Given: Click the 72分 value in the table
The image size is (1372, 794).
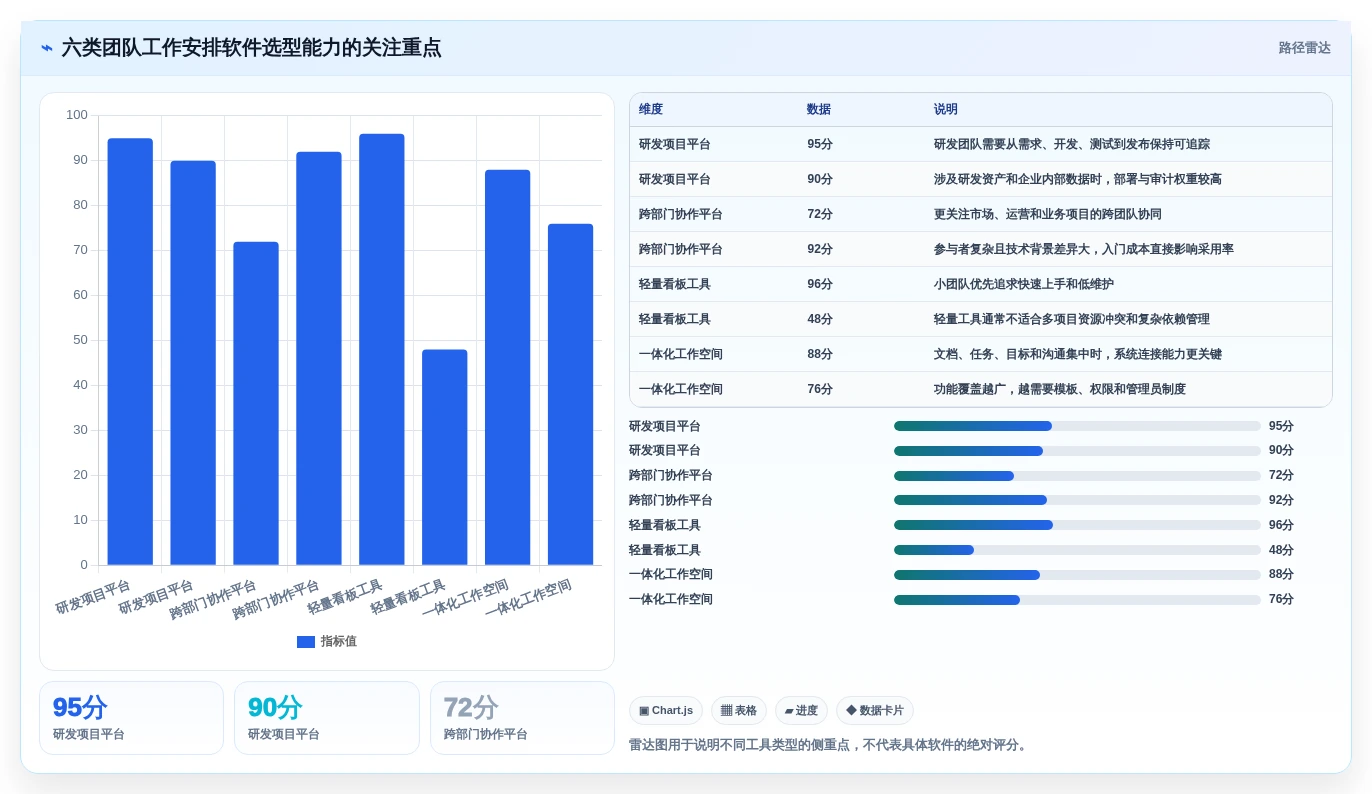Looking at the screenshot, I should pos(820,214).
